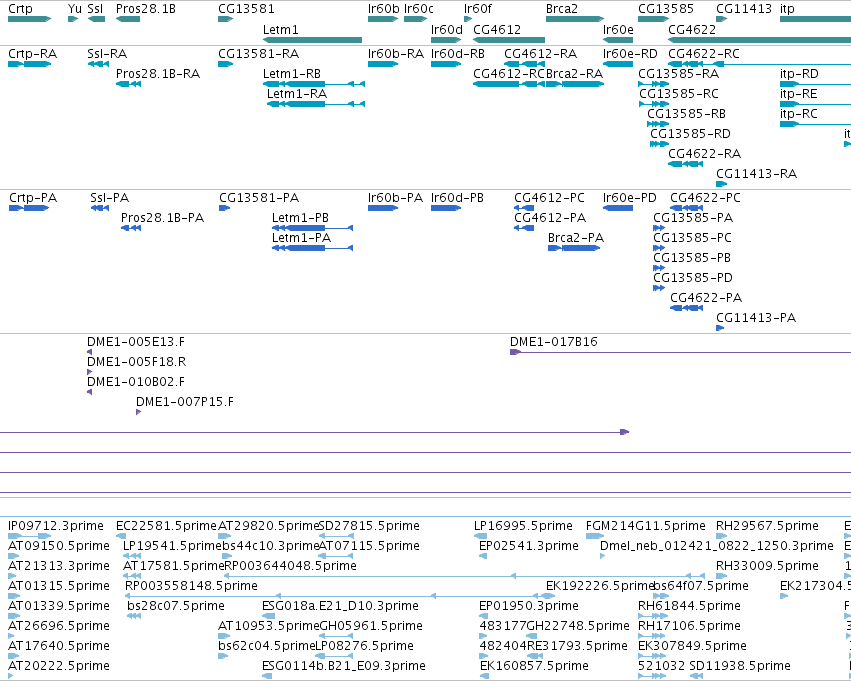Click the IP09712.3prime EST label
The height and width of the screenshot is (681, 851).
click(56, 525)
